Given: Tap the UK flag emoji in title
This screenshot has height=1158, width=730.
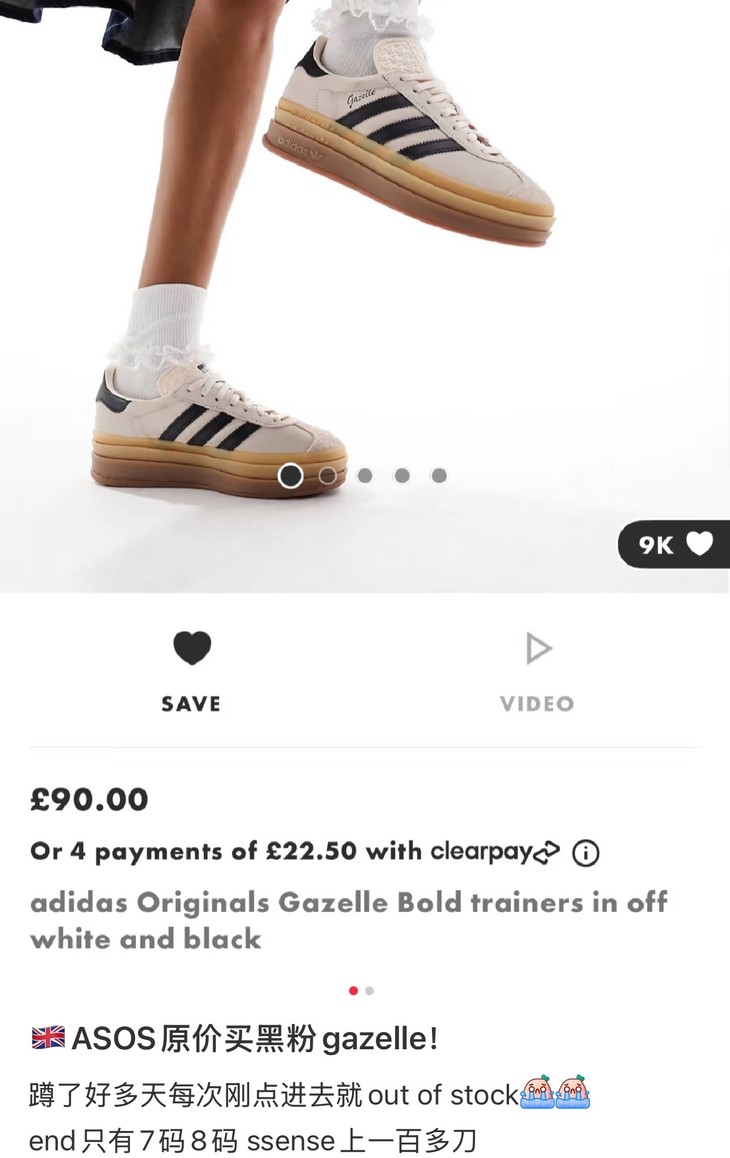Looking at the screenshot, I should coord(48,1038).
